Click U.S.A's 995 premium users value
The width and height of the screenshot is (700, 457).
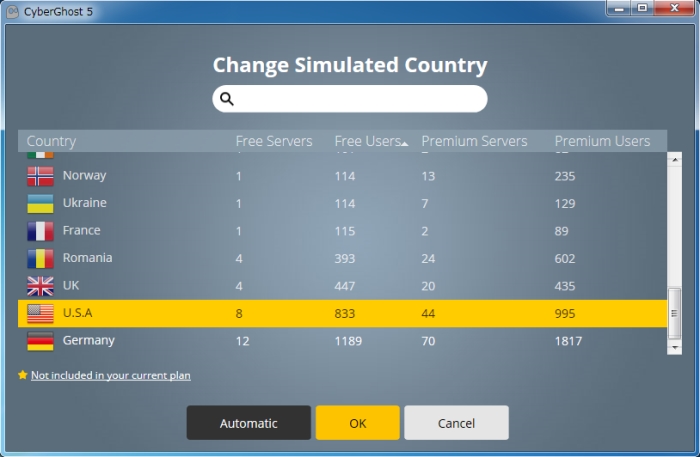tap(565, 314)
